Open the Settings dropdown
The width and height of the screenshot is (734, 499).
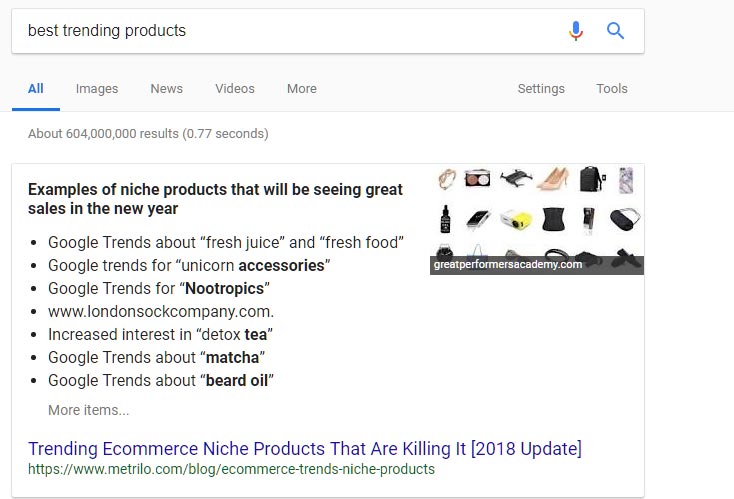click(x=541, y=89)
